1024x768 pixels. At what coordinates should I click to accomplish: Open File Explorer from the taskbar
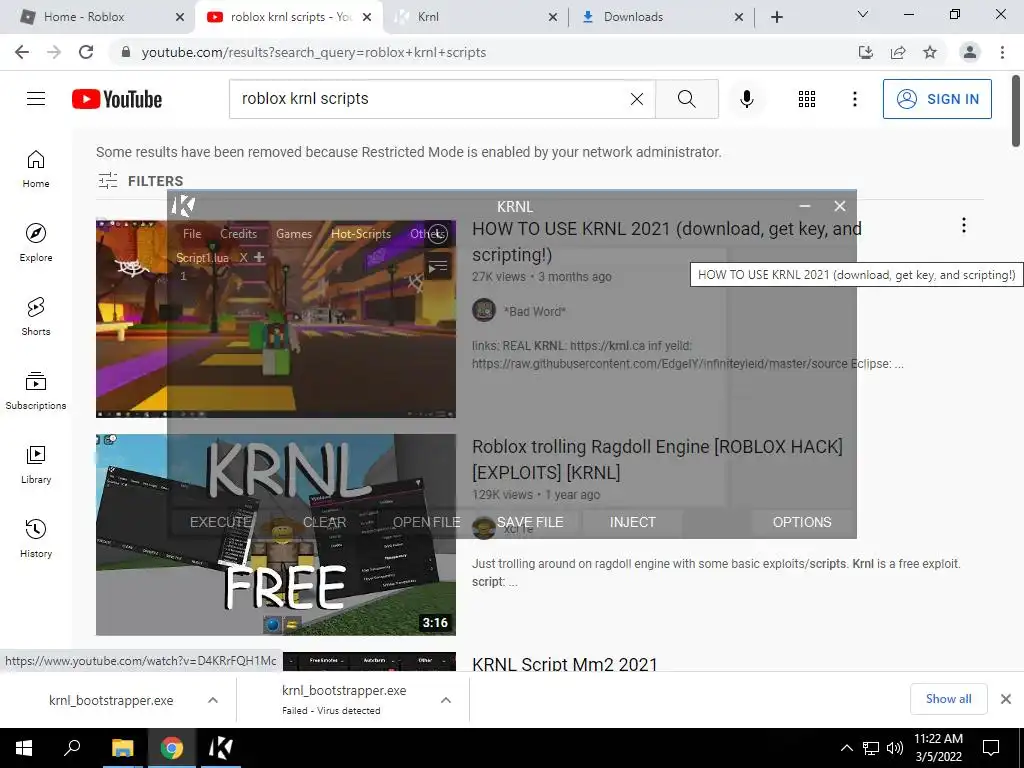click(x=122, y=748)
